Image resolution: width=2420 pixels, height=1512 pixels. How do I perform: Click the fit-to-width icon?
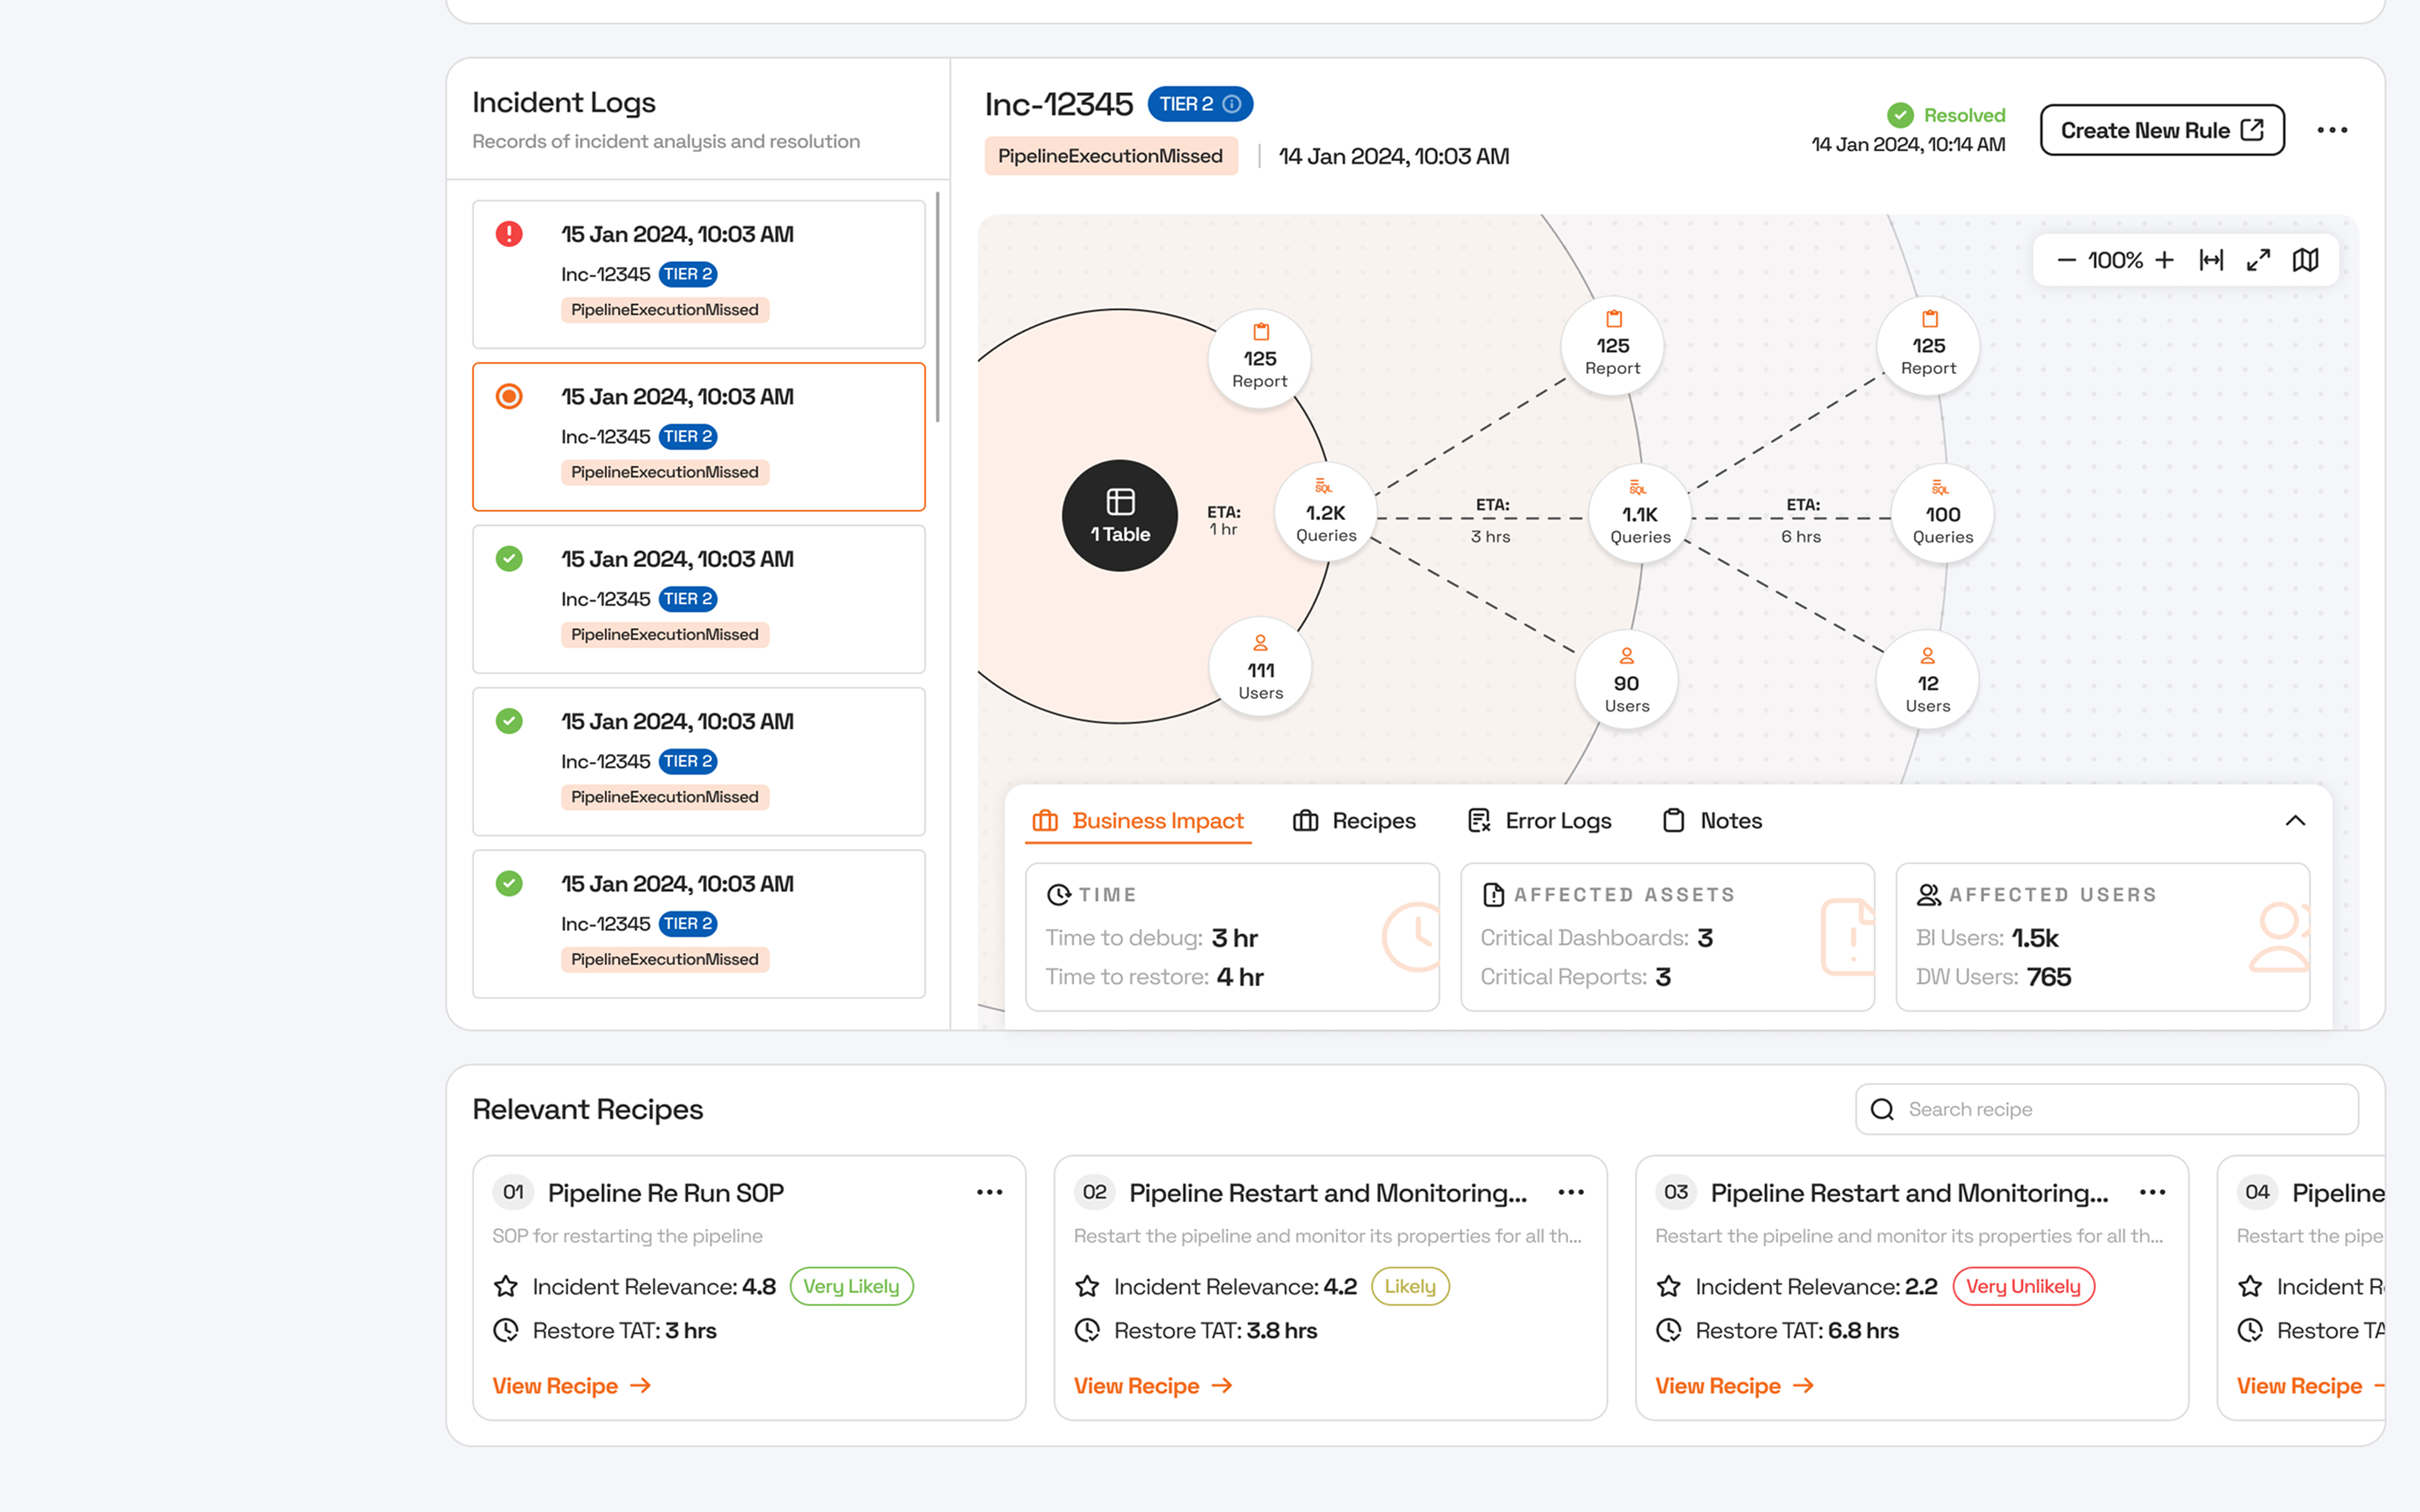tap(2211, 261)
